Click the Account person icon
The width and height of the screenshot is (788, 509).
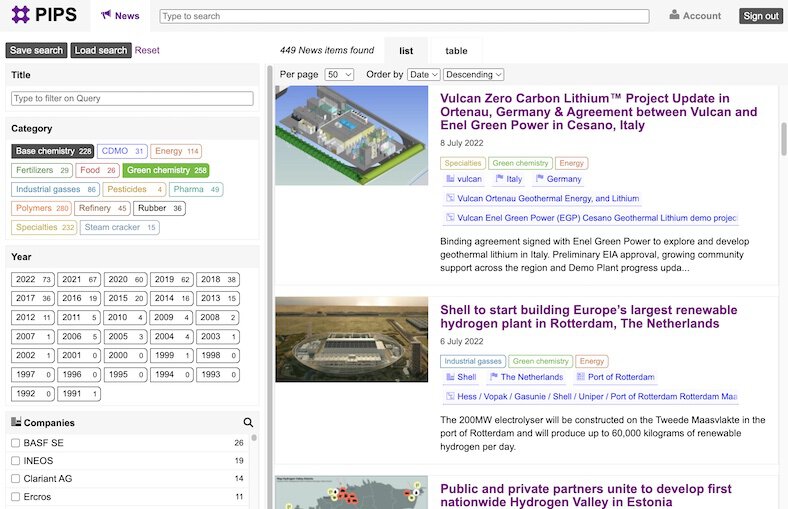coord(674,15)
